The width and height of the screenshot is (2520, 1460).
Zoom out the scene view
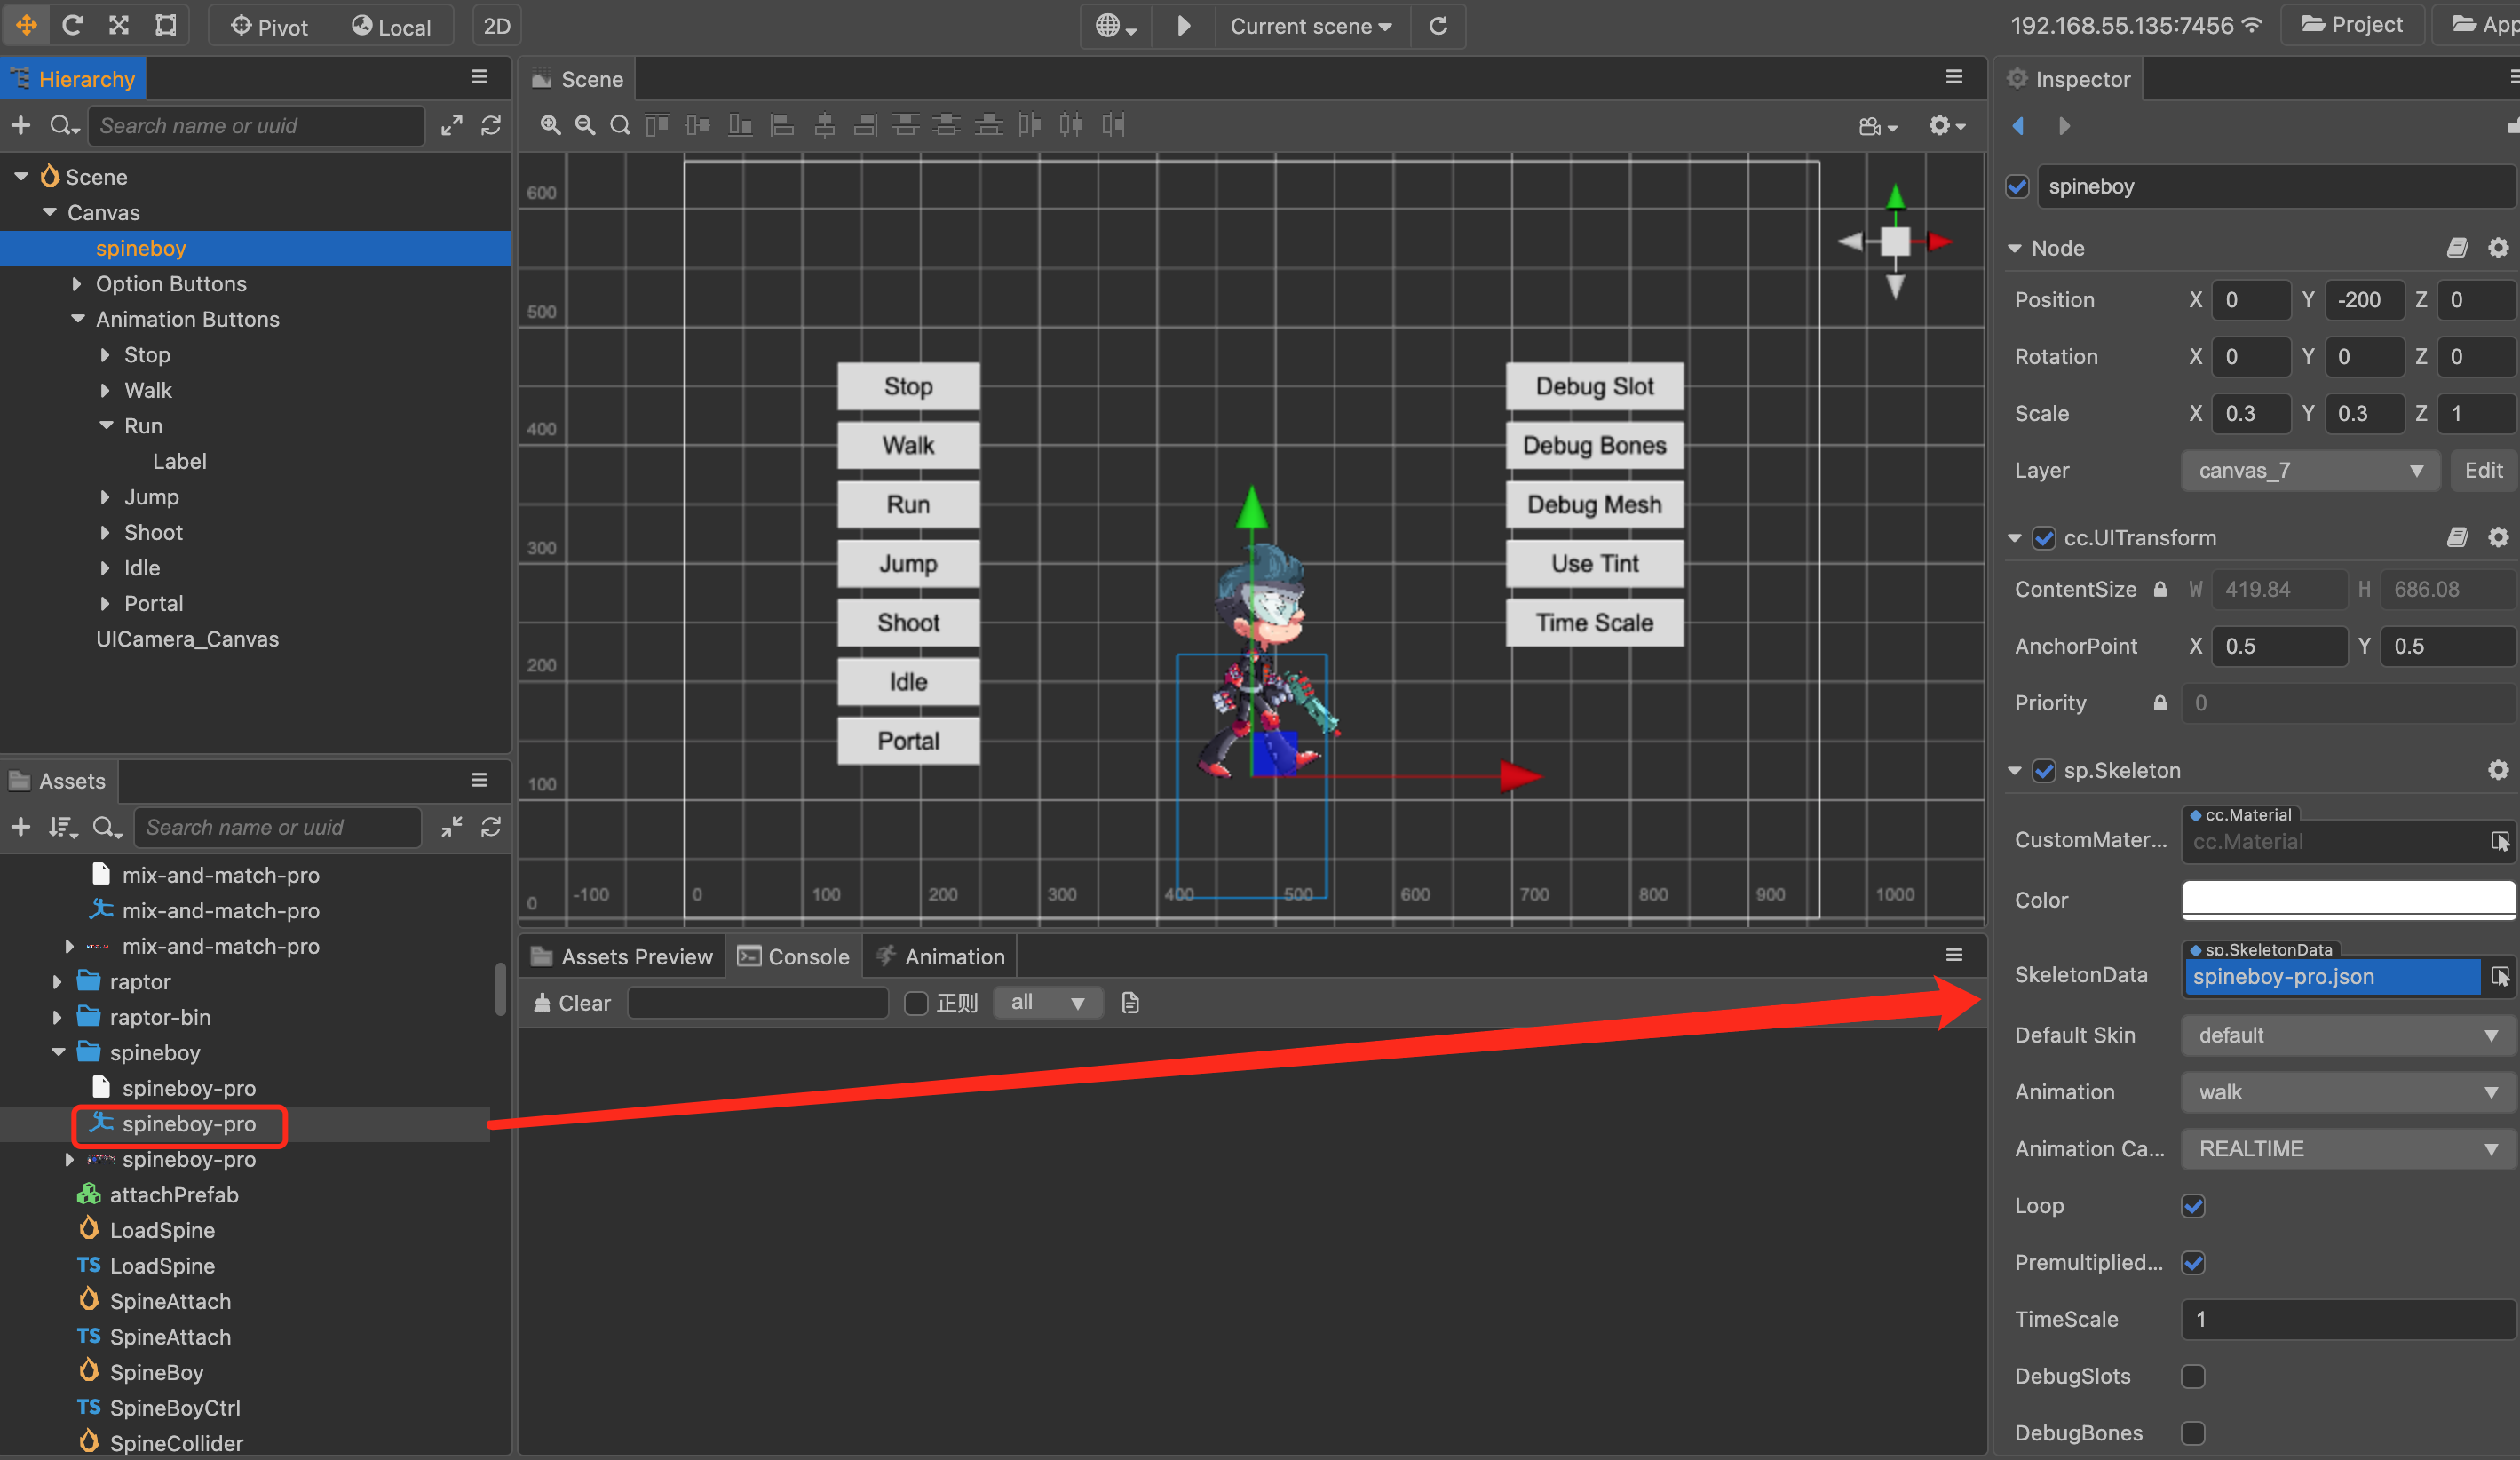pos(585,125)
